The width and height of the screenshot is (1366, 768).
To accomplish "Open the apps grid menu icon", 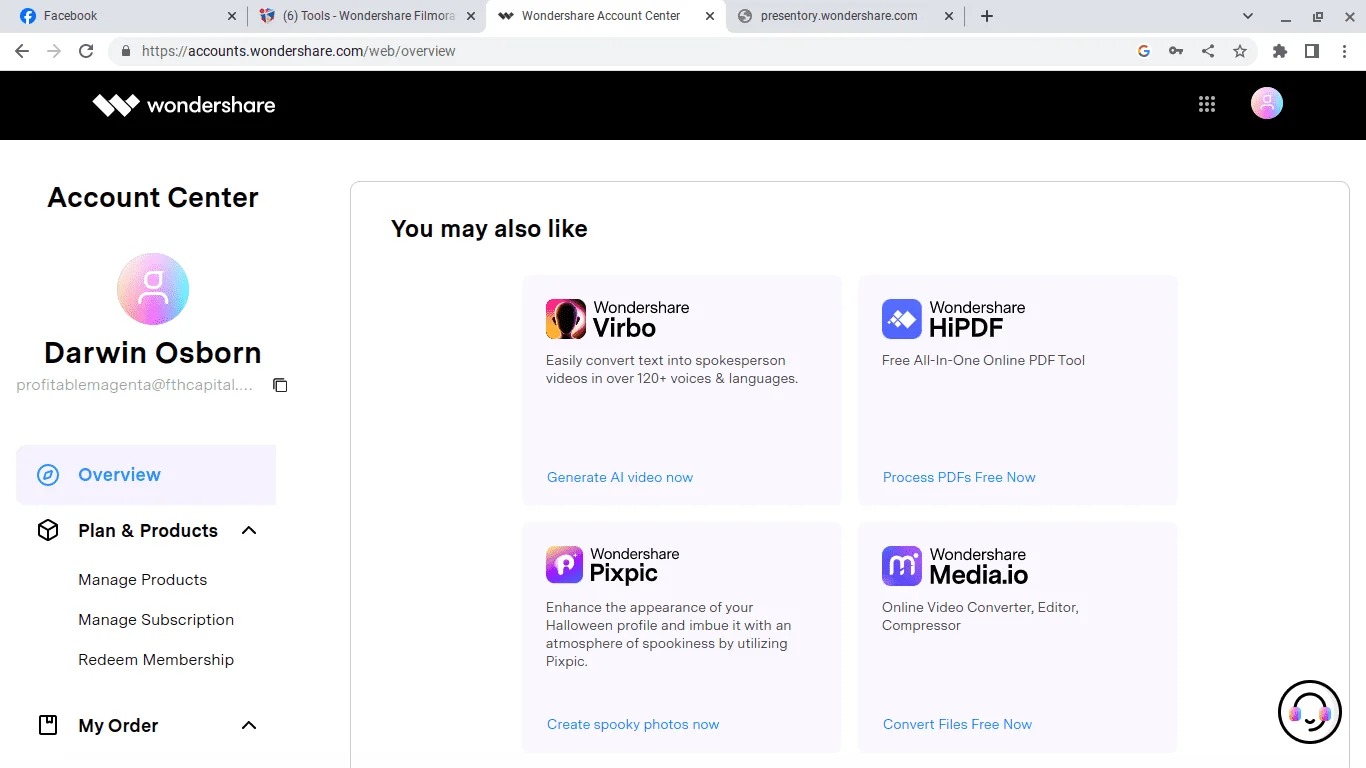I will pyautogui.click(x=1207, y=104).
